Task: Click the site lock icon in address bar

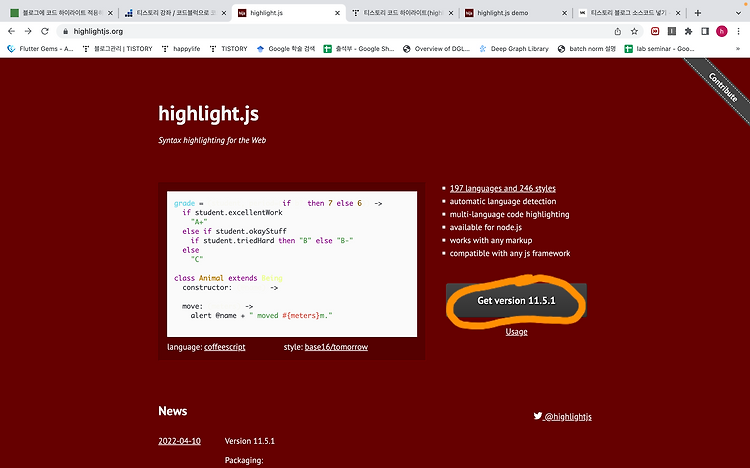Action: click(66, 31)
